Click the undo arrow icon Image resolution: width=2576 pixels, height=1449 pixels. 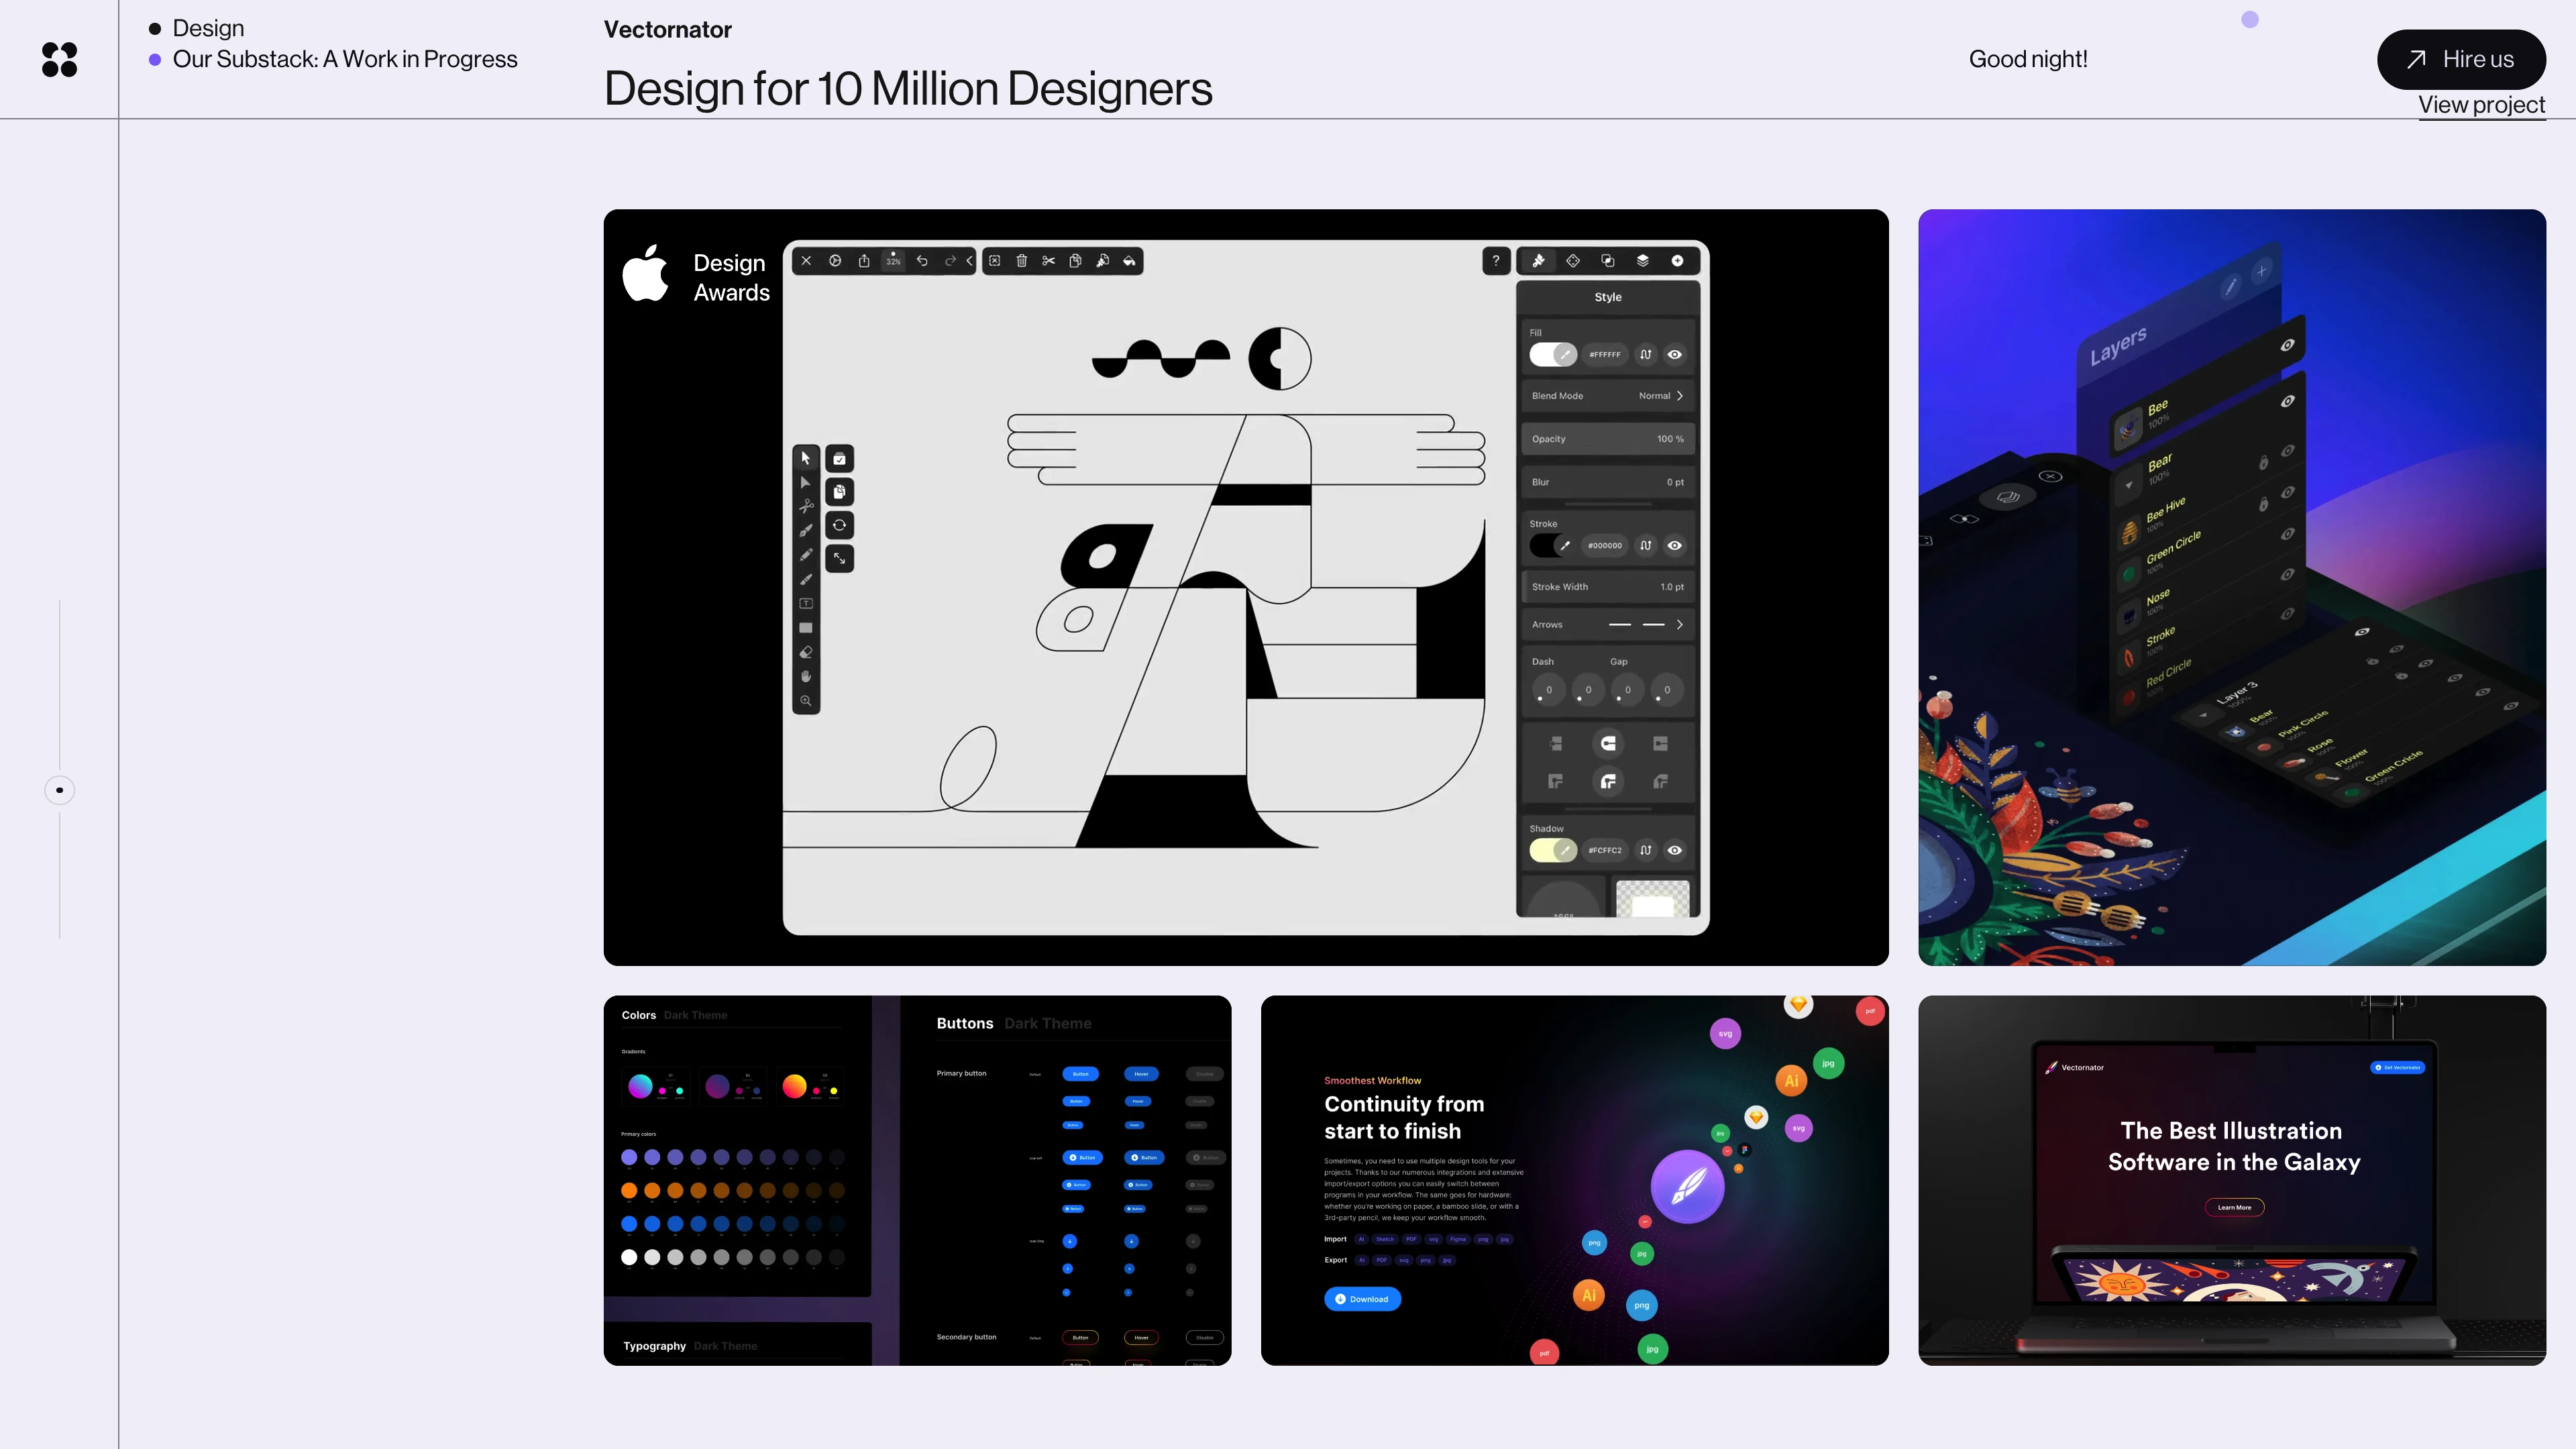922,261
